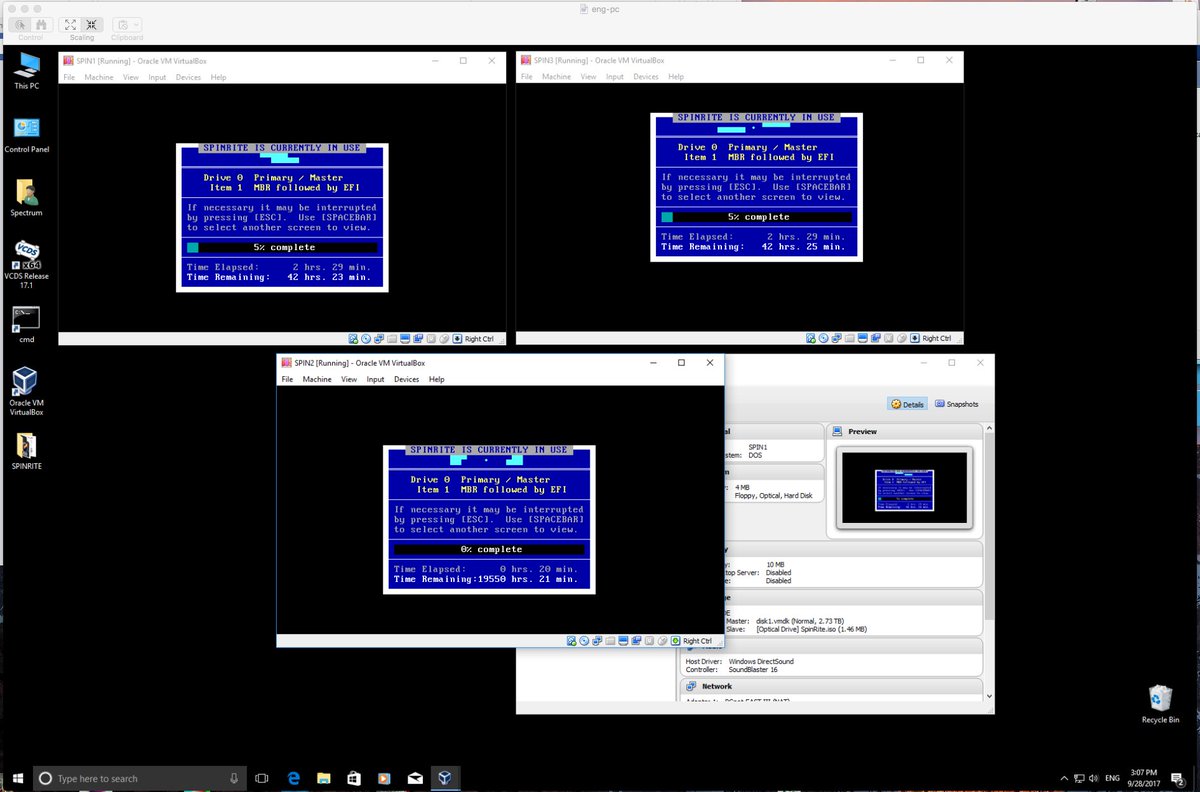Viewport: 1200px width, 792px height.
Task: Select This PC desktop icon
Action: (27, 71)
